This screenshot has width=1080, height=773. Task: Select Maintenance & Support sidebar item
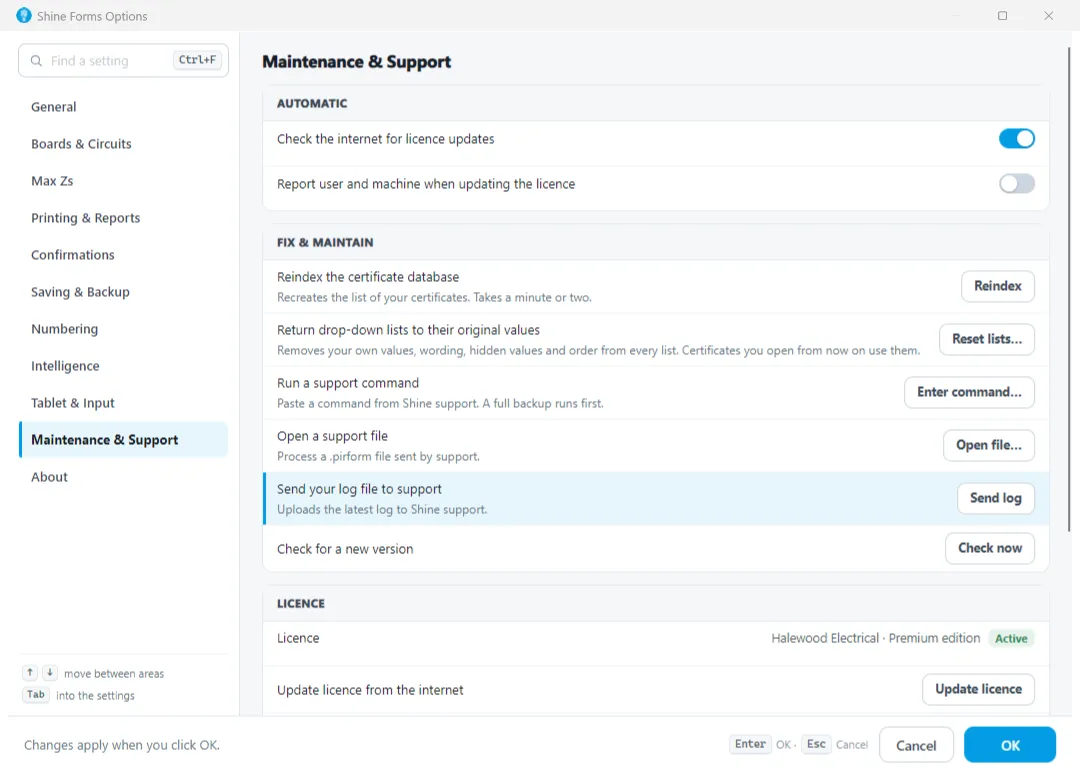(x=123, y=440)
